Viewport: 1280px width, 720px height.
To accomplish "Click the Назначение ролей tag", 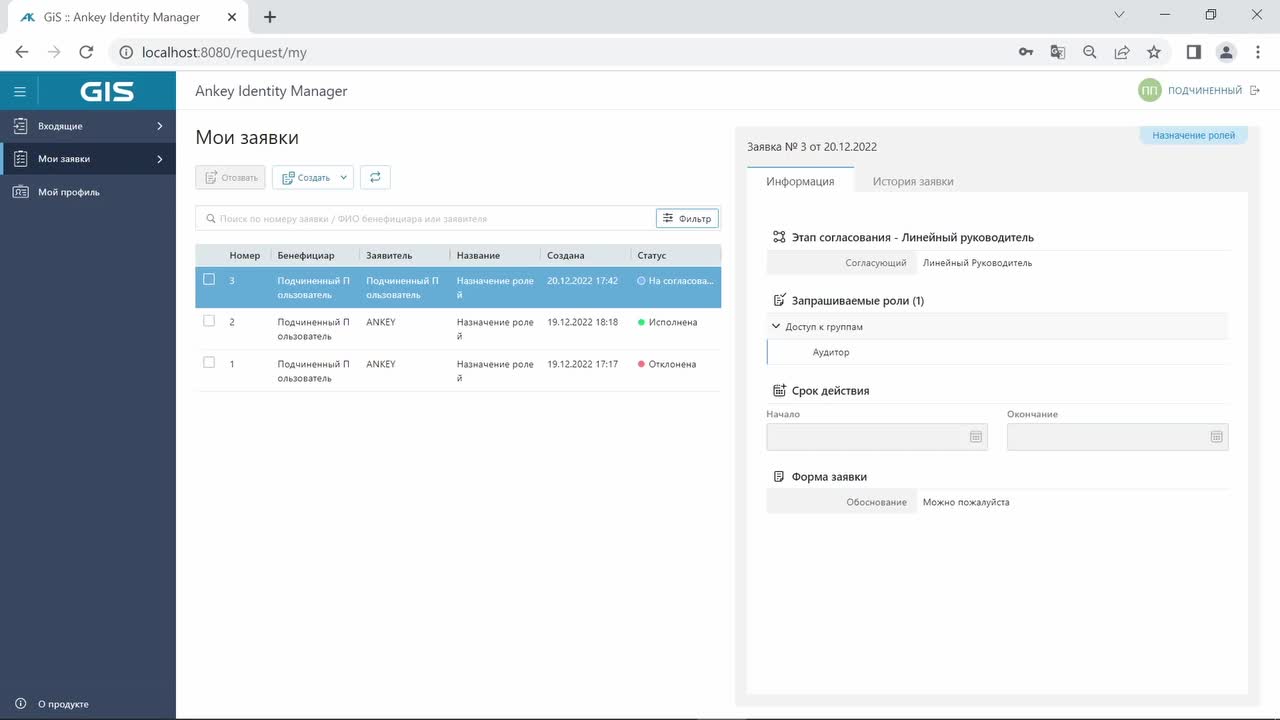I will point(1193,135).
